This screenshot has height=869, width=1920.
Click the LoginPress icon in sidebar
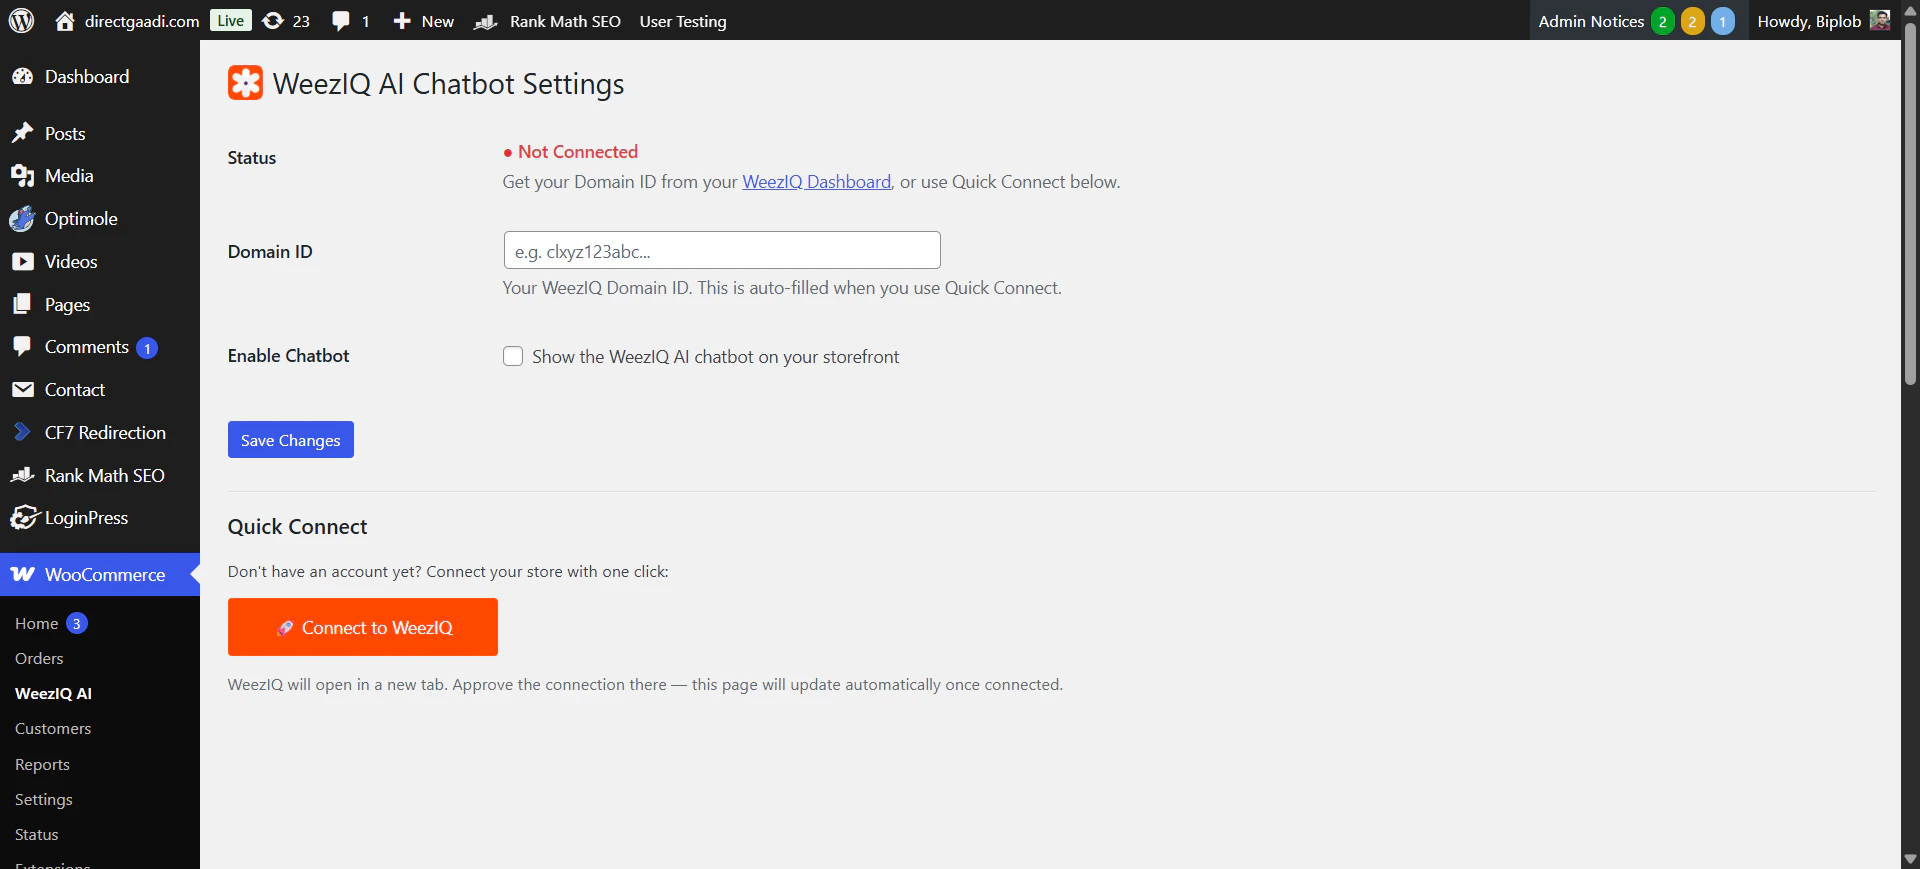(x=24, y=518)
